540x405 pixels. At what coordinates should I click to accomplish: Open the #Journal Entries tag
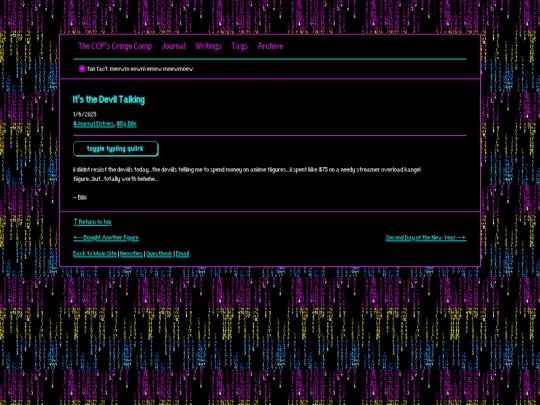[x=93, y=124]
